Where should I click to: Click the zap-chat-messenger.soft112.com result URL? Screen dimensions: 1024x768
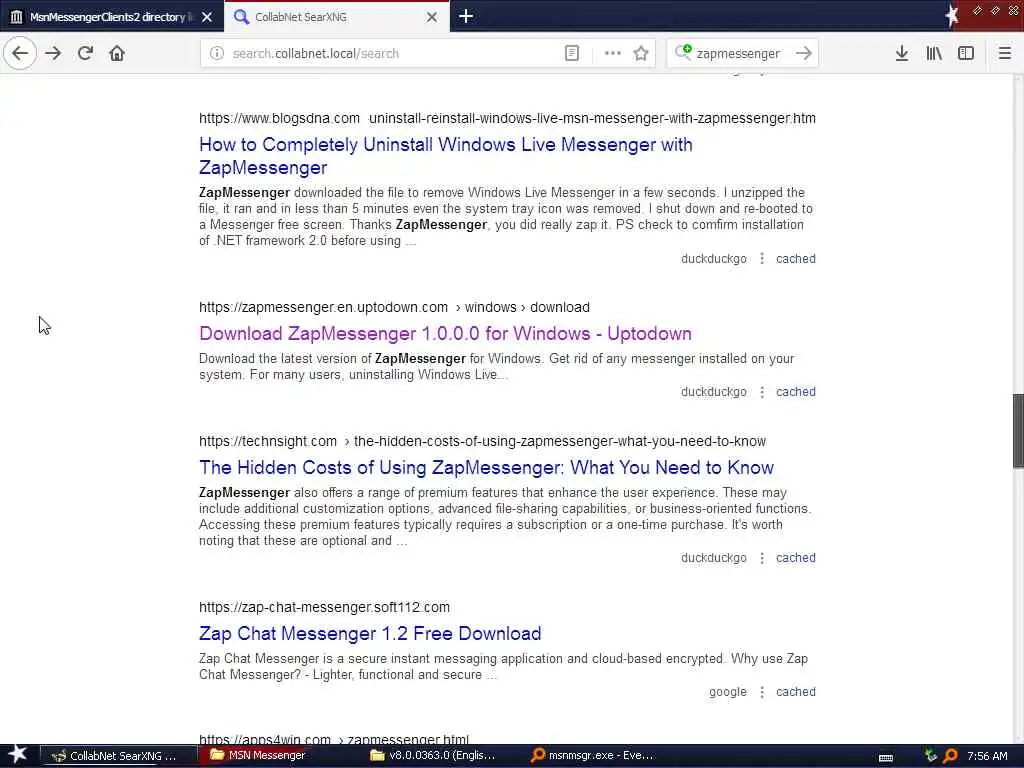coord(324,607)
